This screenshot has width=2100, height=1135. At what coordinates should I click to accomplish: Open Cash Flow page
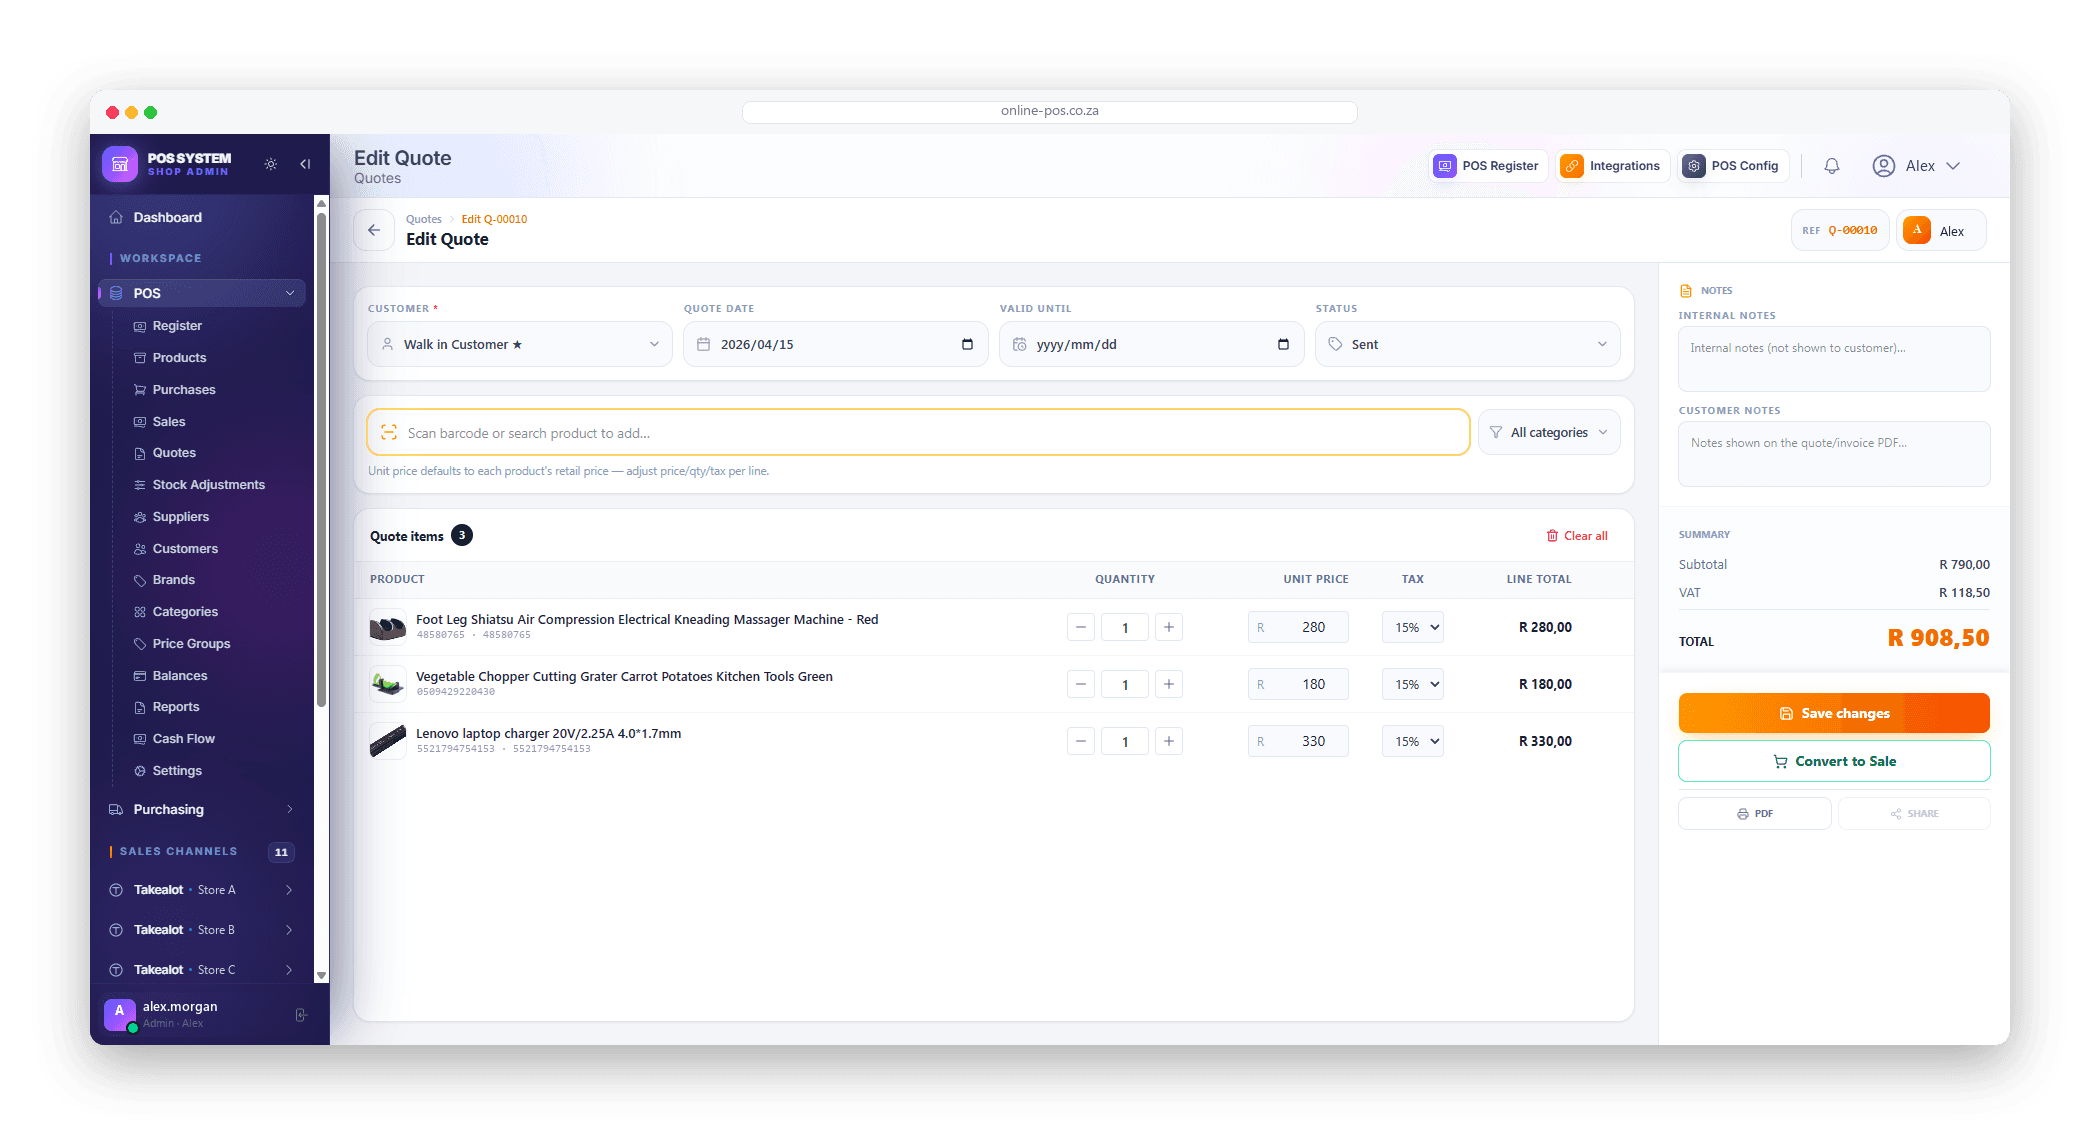[x=183, y=739]
